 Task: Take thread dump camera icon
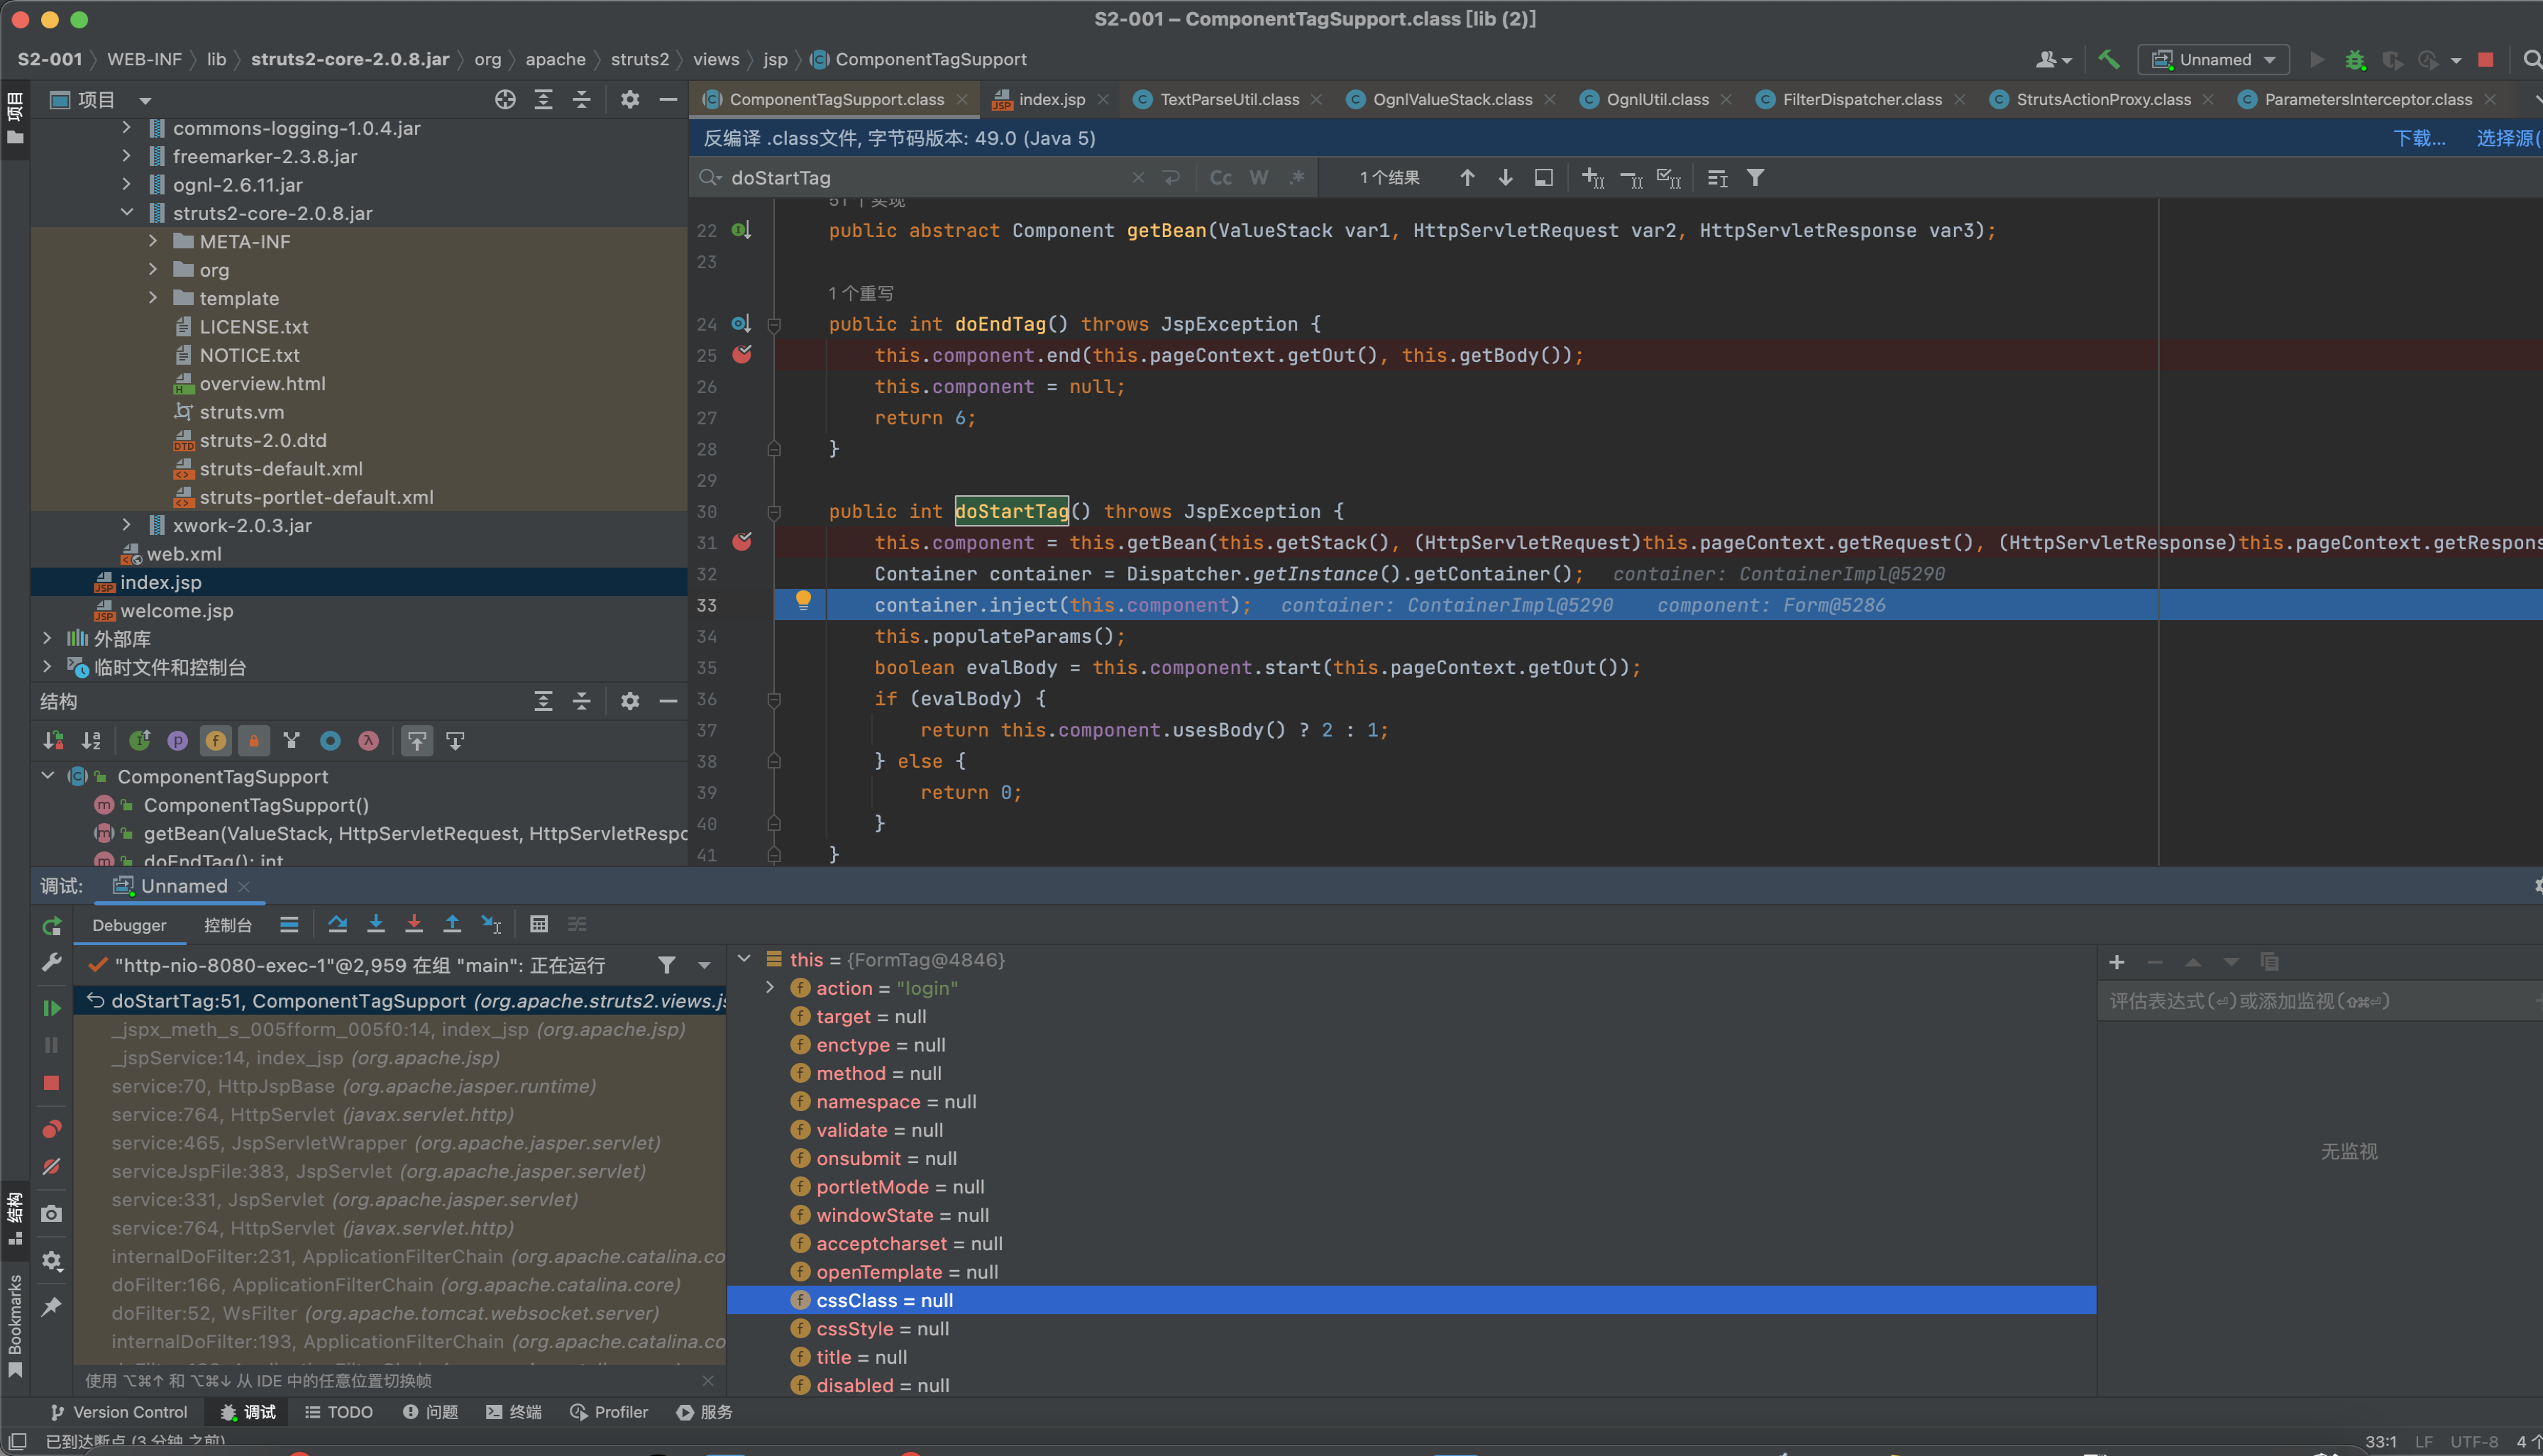[52, 1214]
